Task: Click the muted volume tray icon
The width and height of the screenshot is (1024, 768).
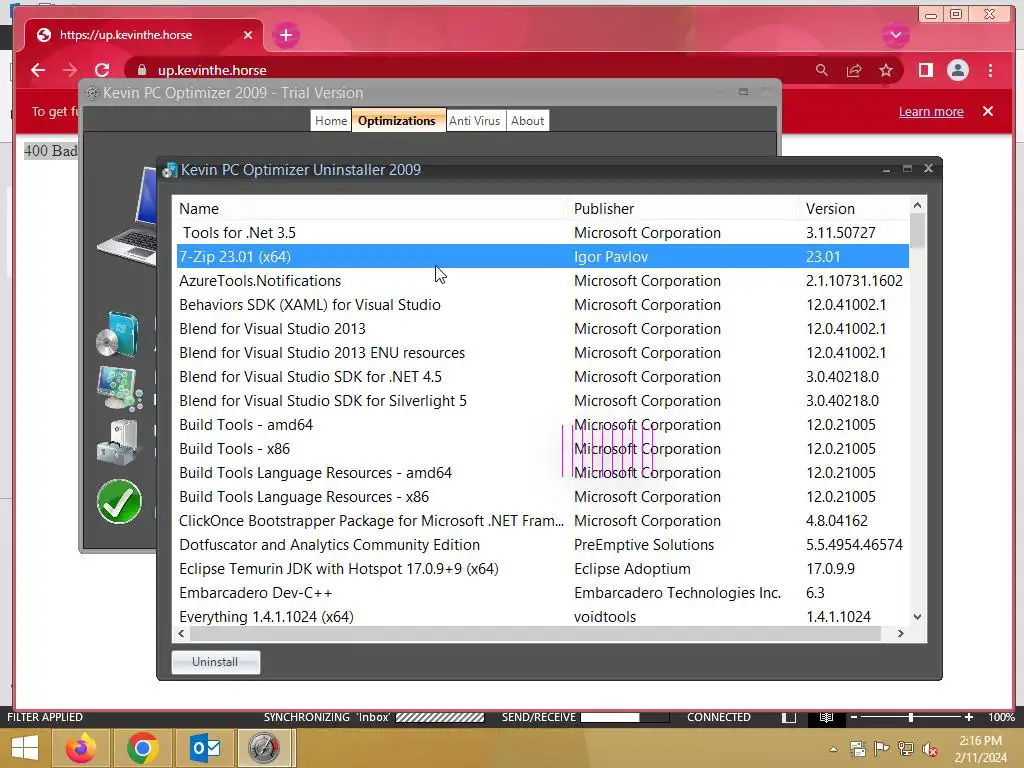Action: [x=930, y=749]
